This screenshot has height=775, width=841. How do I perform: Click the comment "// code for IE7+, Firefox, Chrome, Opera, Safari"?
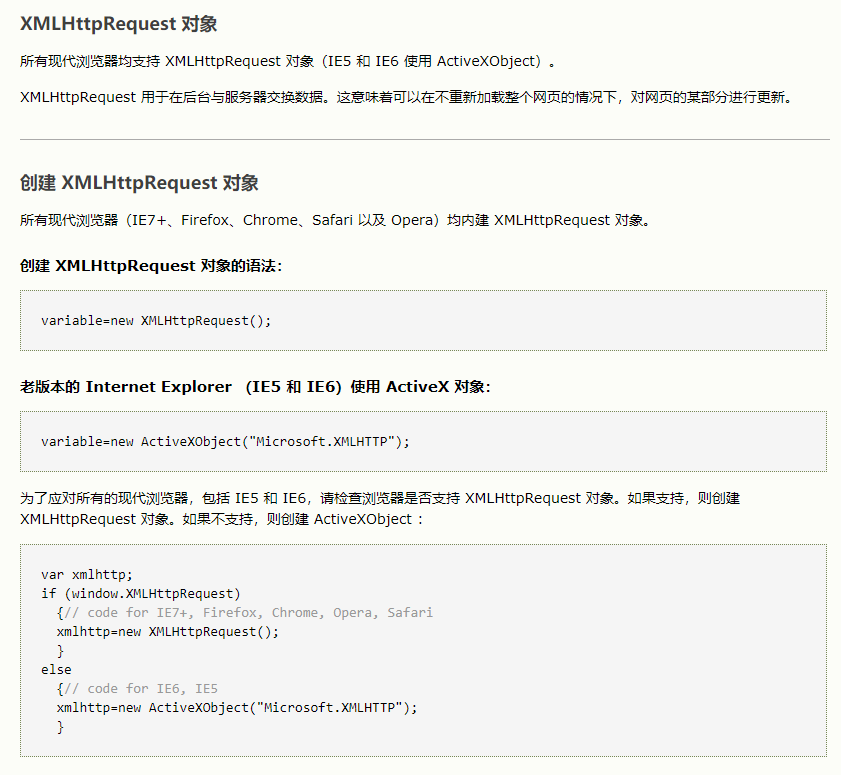point(248,612)
